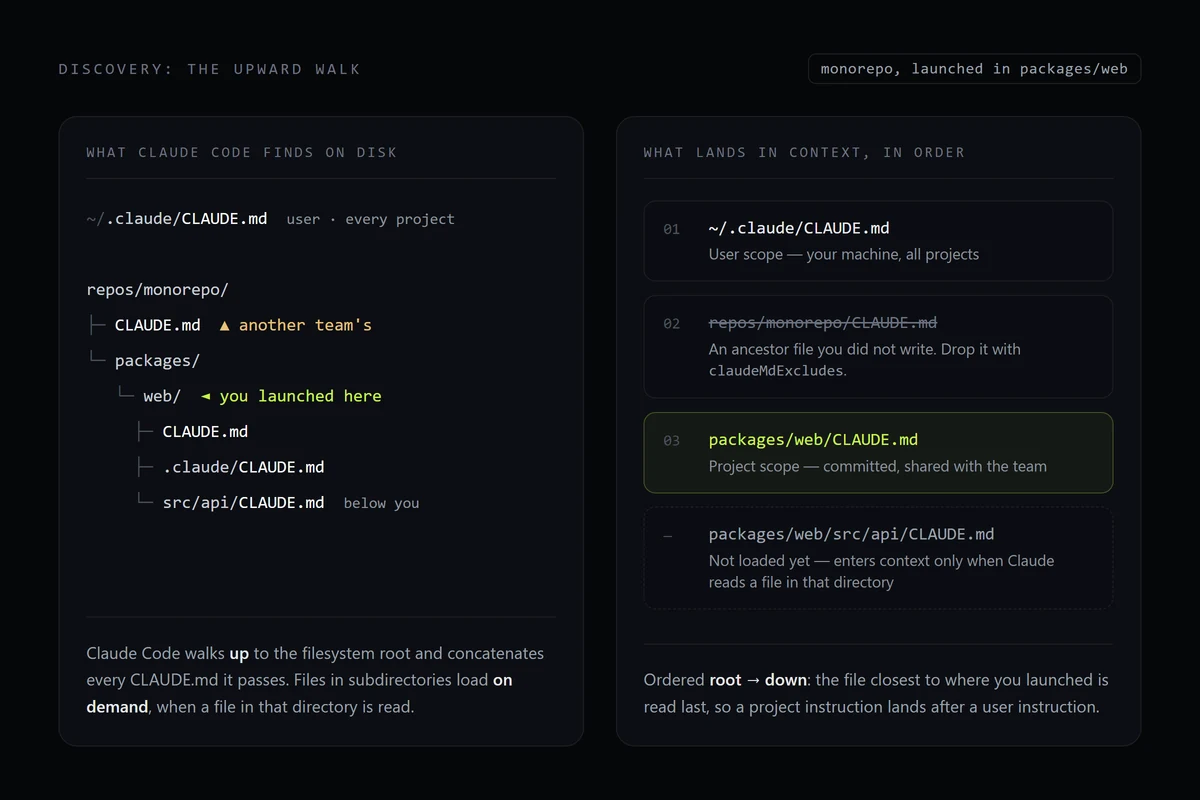The width and height of the screenshot is (1200, 800).
Task: Select the .claude/CLAUDE.md tree row
Action: (x=243, y=467)
